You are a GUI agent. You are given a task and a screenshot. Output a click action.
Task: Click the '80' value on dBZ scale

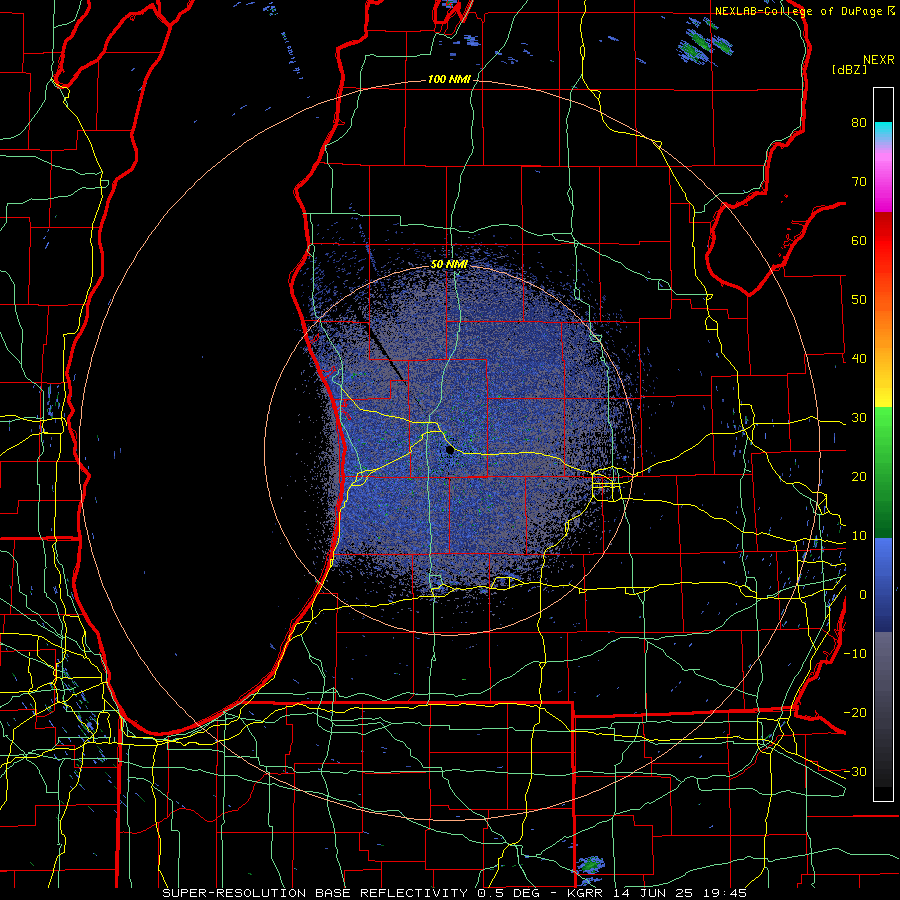[859, 122]
